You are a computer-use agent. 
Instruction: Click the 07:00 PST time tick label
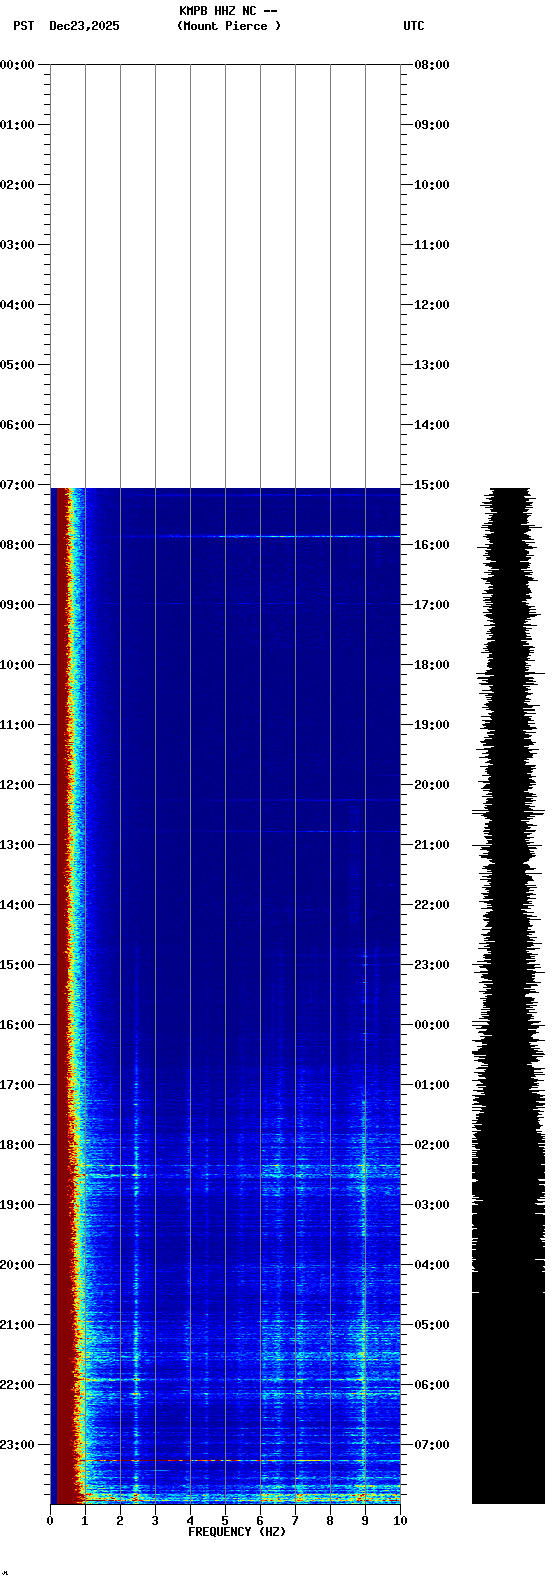pos(18,485)
